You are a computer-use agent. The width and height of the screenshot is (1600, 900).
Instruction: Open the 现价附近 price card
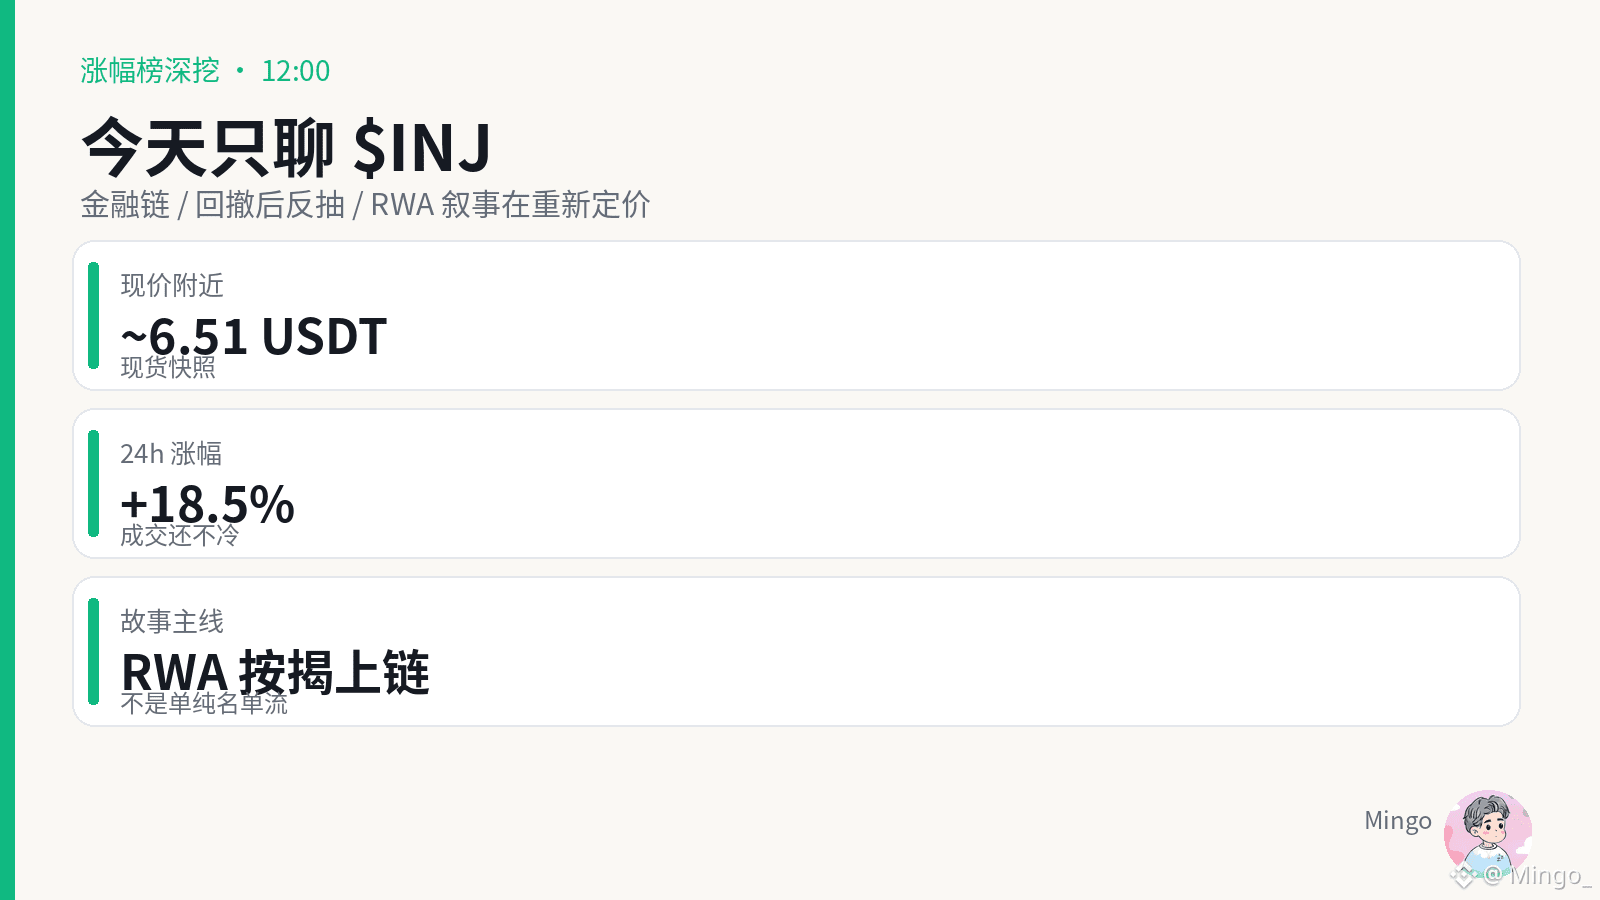796,316
